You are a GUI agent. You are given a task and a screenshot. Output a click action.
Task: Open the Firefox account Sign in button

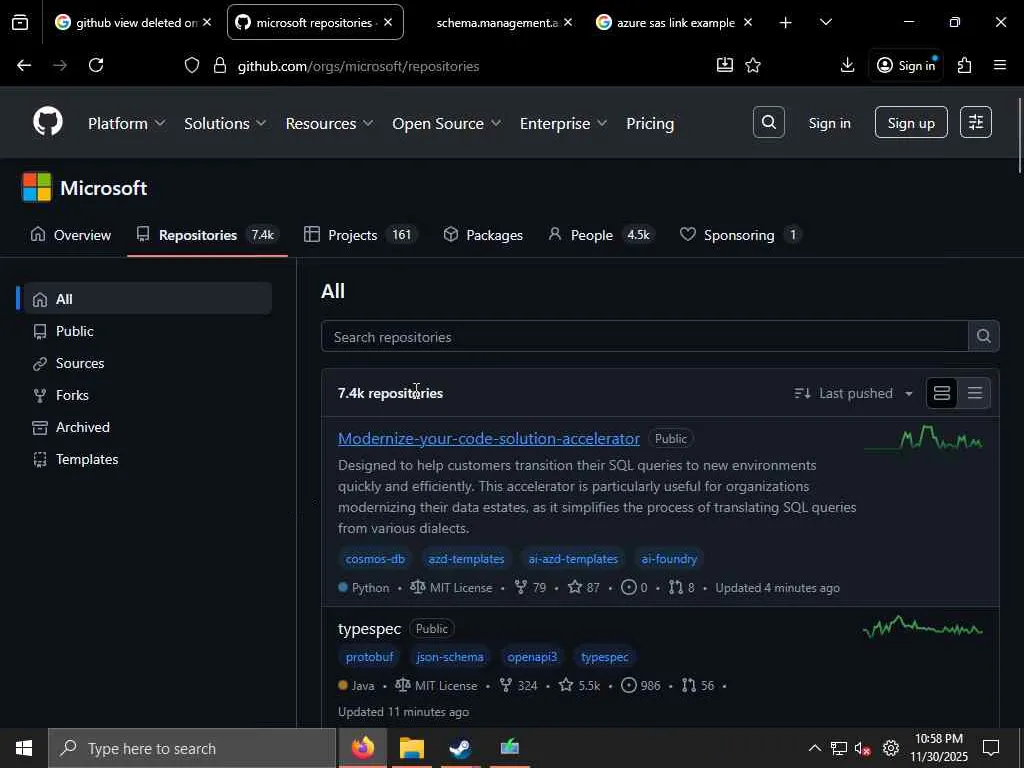pos(906,65)
